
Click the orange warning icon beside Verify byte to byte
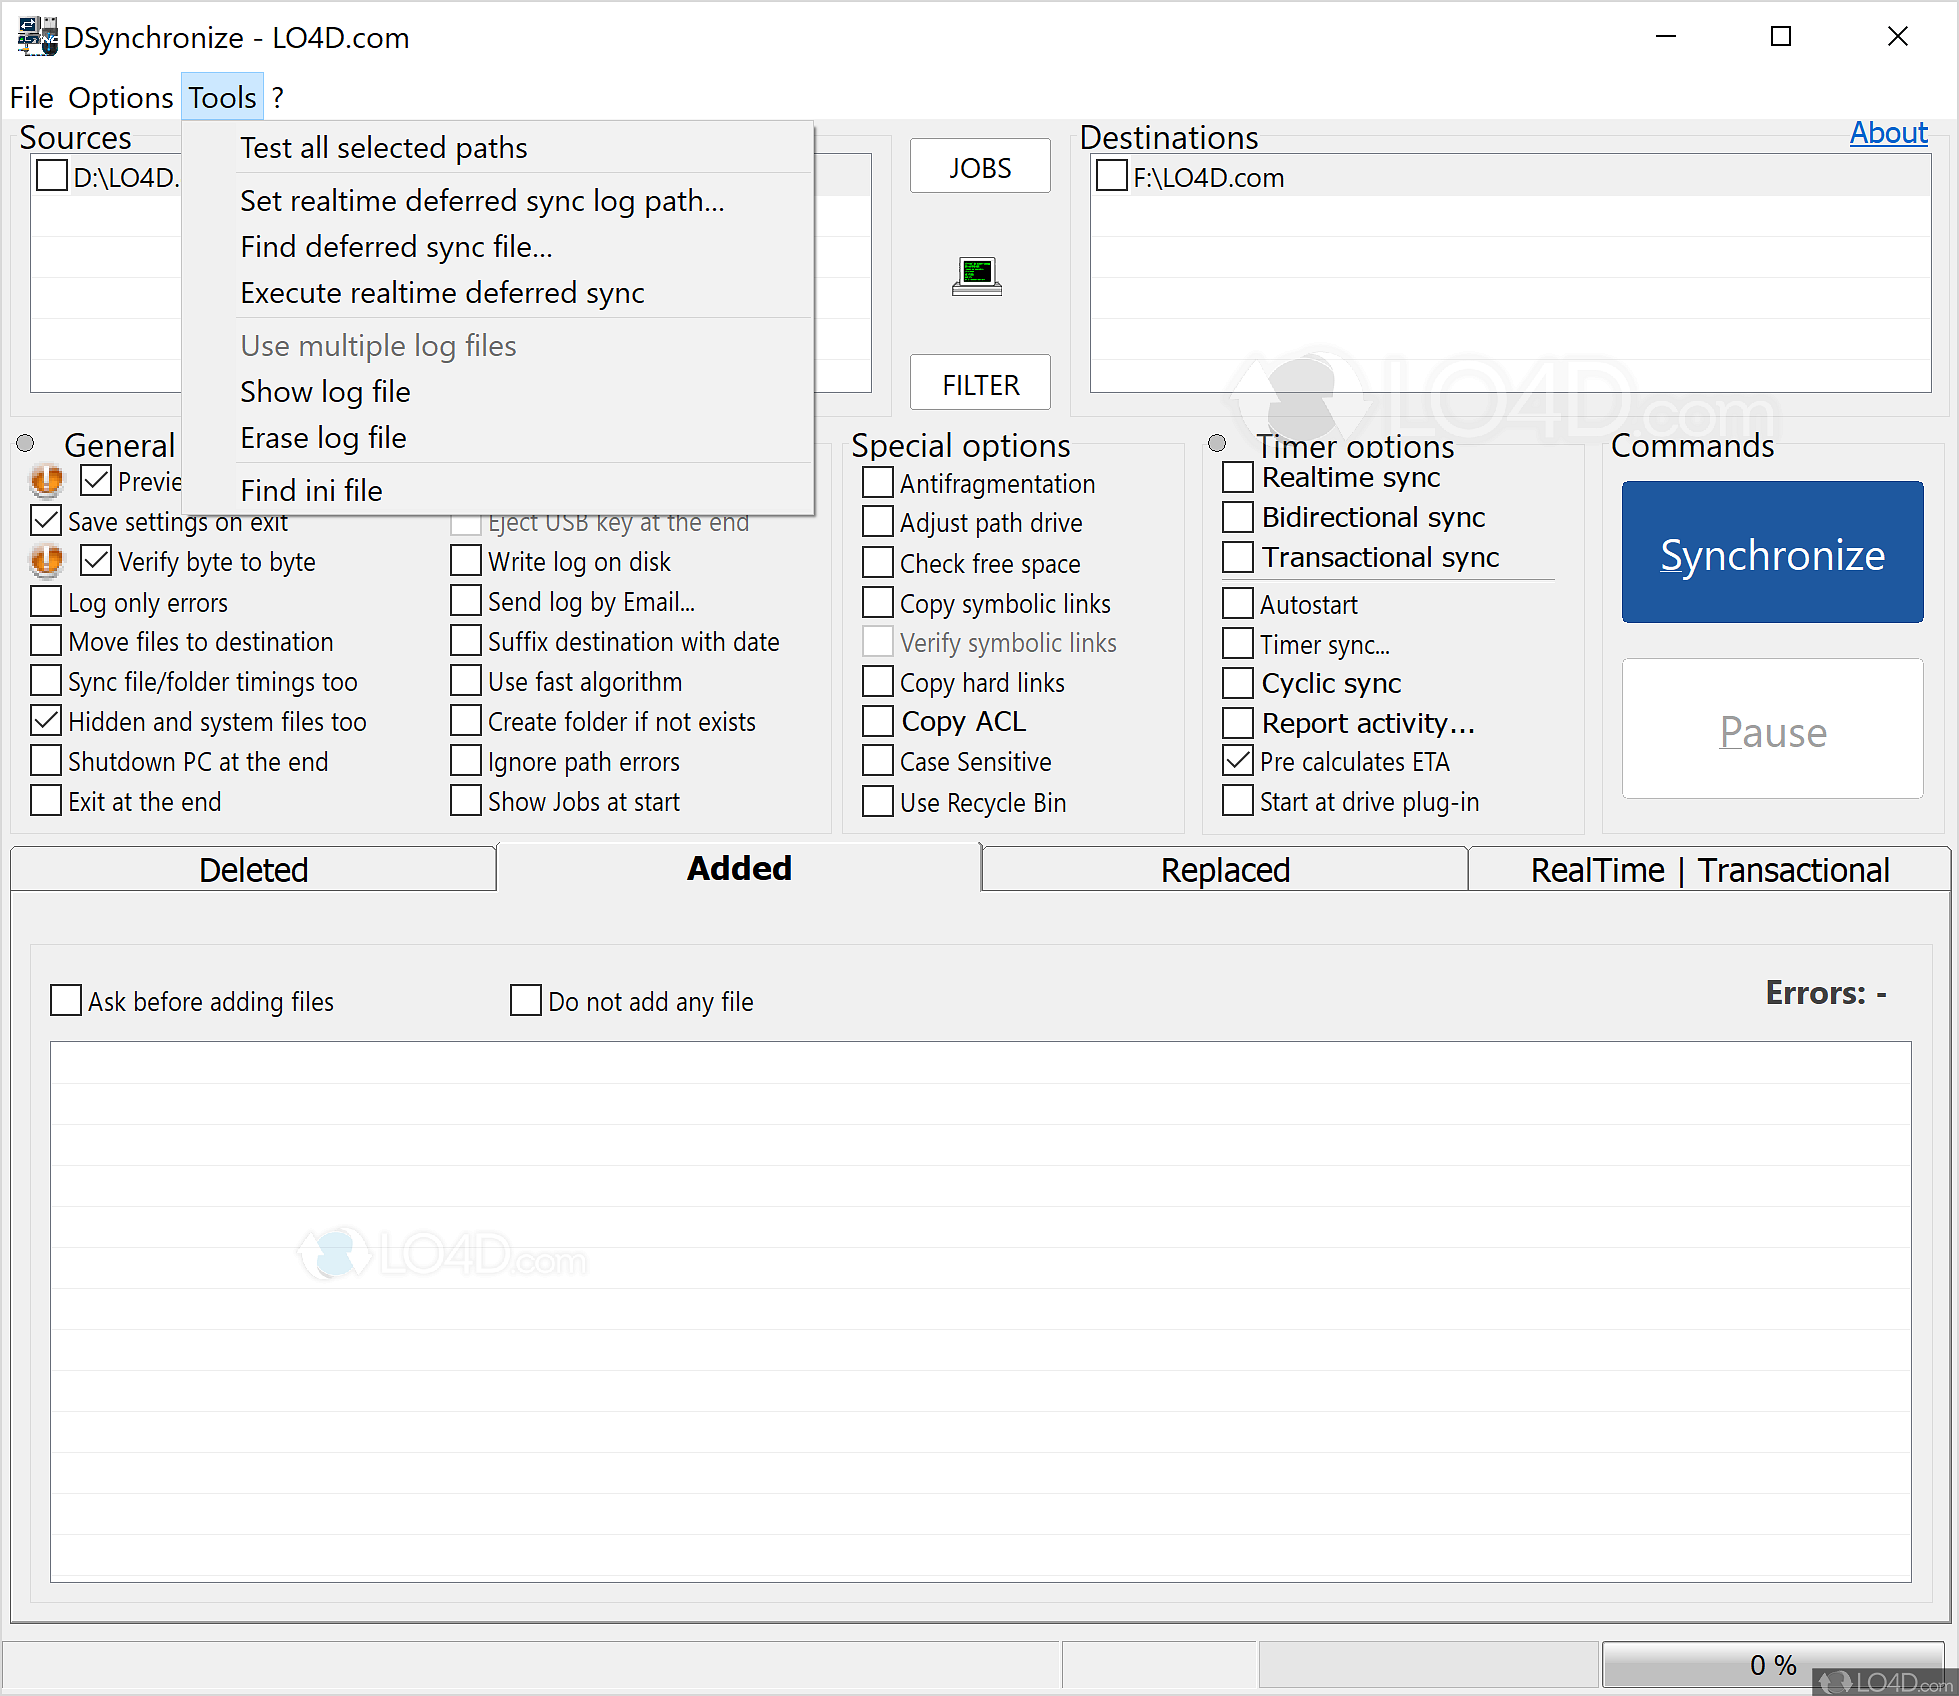(x=46, y=561)
